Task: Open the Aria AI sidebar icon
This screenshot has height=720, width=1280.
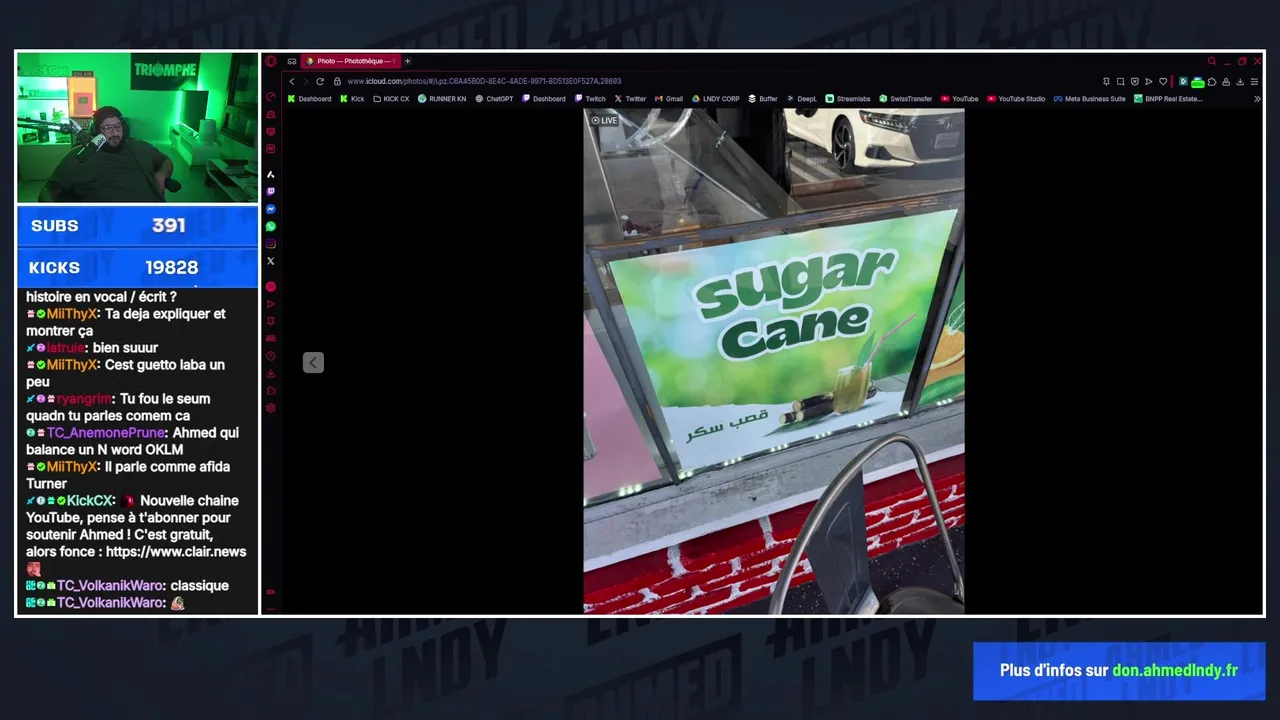Action: pyautogui.click(x=270, y=174)
